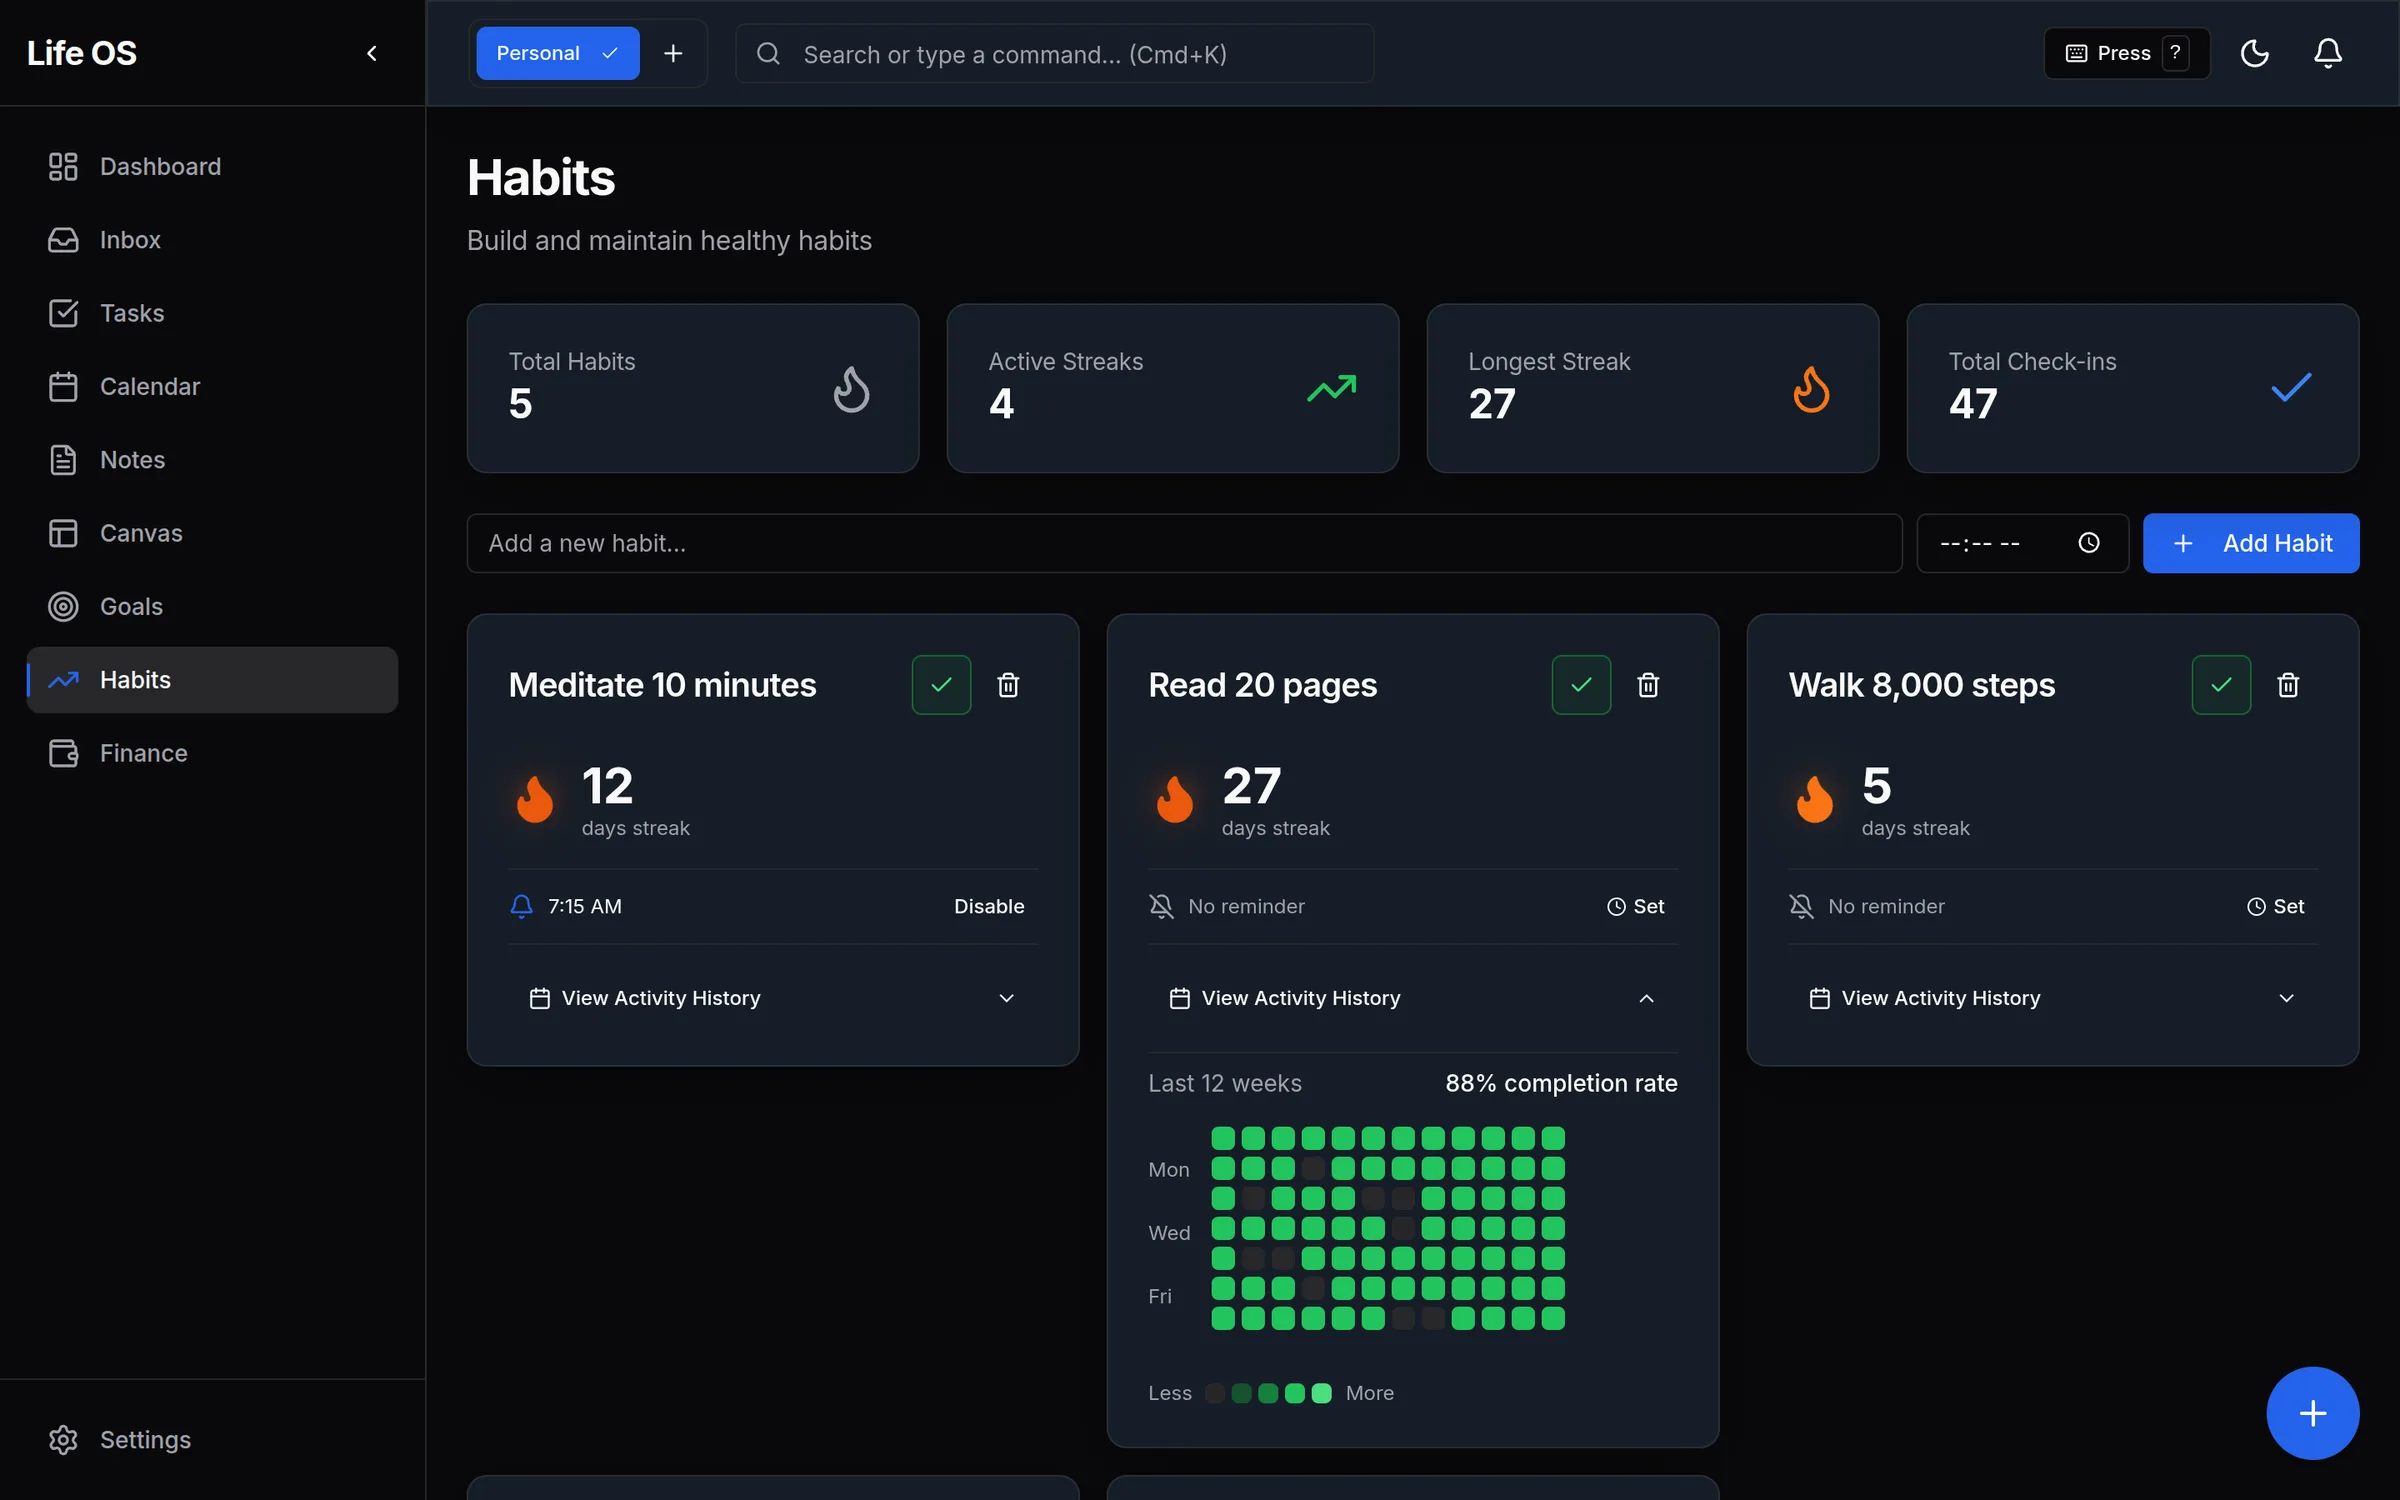Set a reminder for Read 20 pages
Image resolution: width=2400 pixels, height=1500 pixels.
tap(1636, 906)
